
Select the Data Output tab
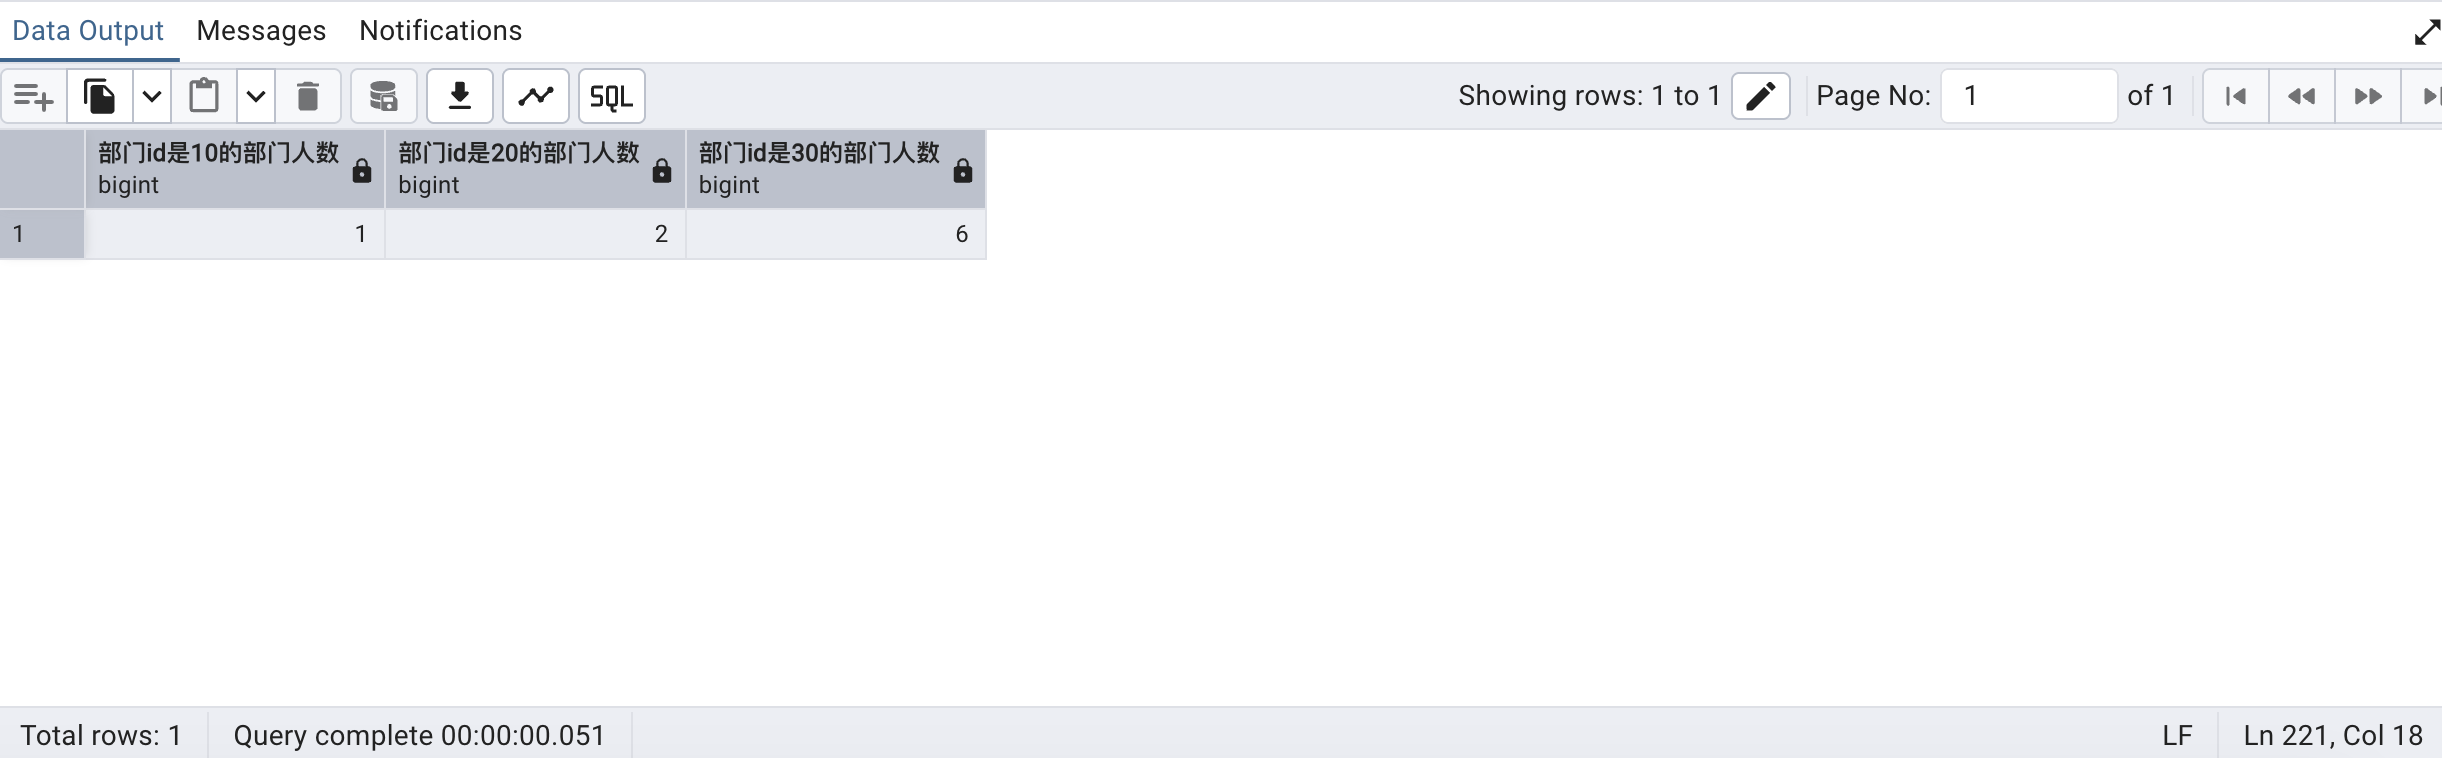coord(88,31)
